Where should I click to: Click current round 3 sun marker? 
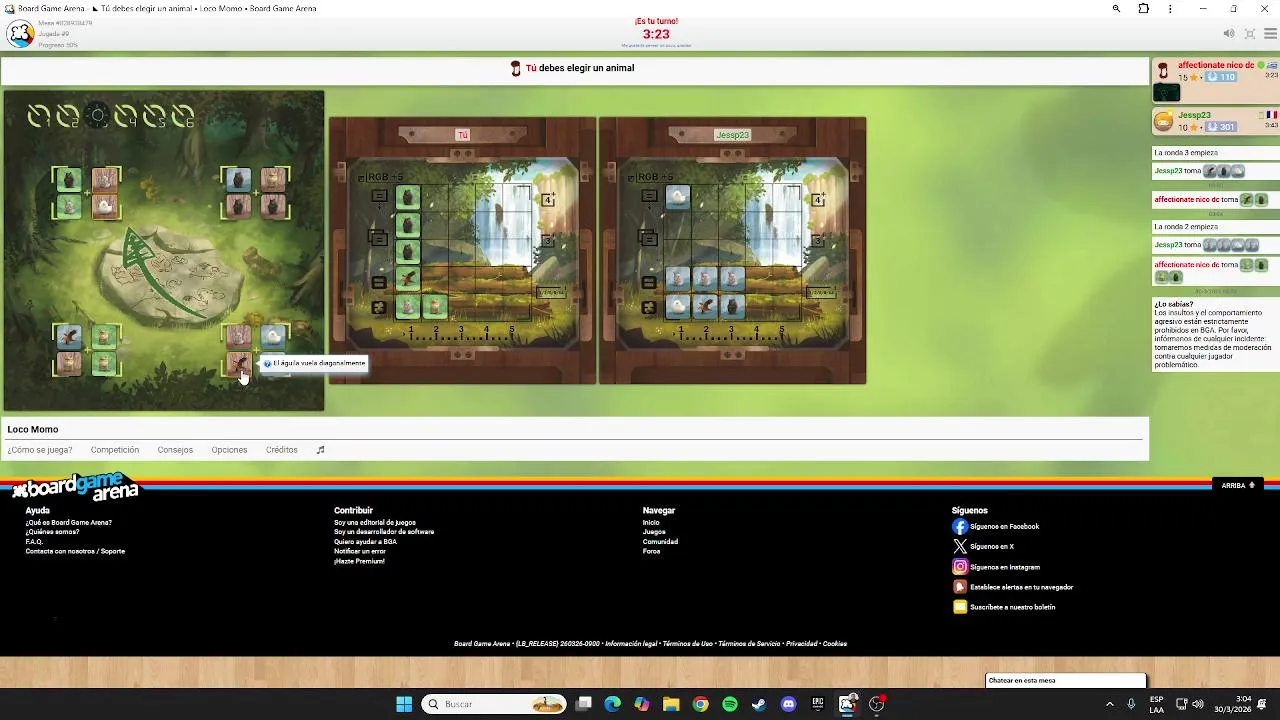pos(96,116)
